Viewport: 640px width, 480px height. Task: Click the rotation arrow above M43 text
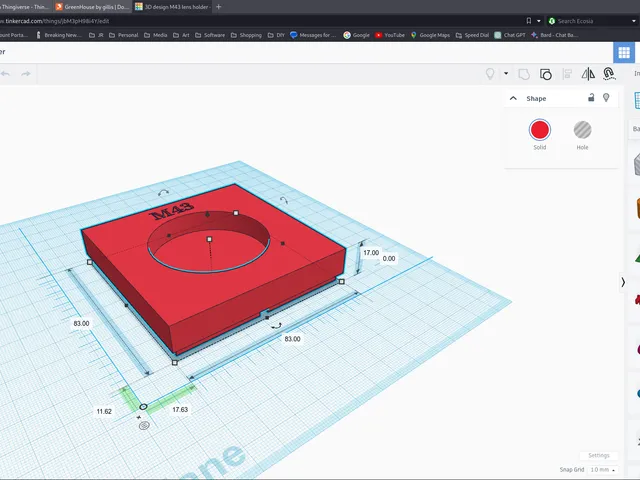[163, 193]
